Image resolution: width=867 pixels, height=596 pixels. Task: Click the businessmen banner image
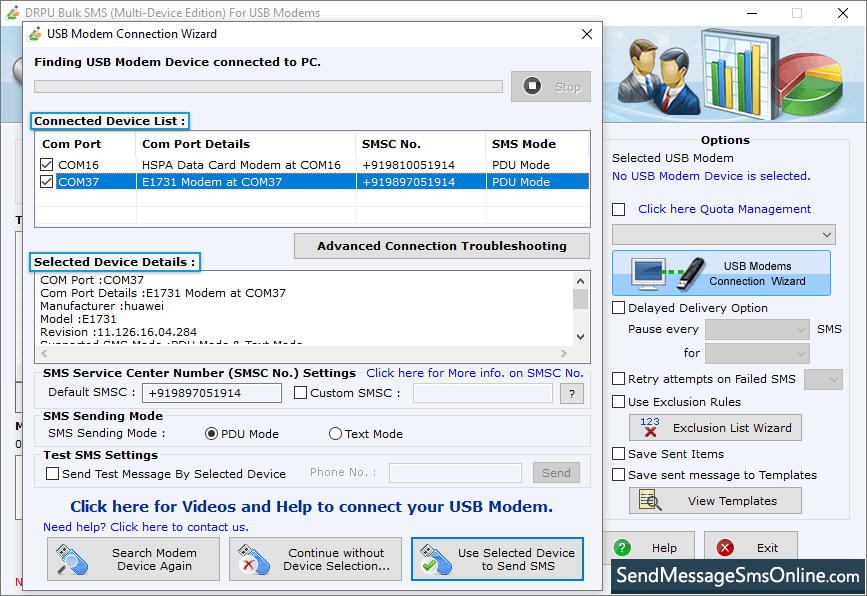[x=658, y=75]
